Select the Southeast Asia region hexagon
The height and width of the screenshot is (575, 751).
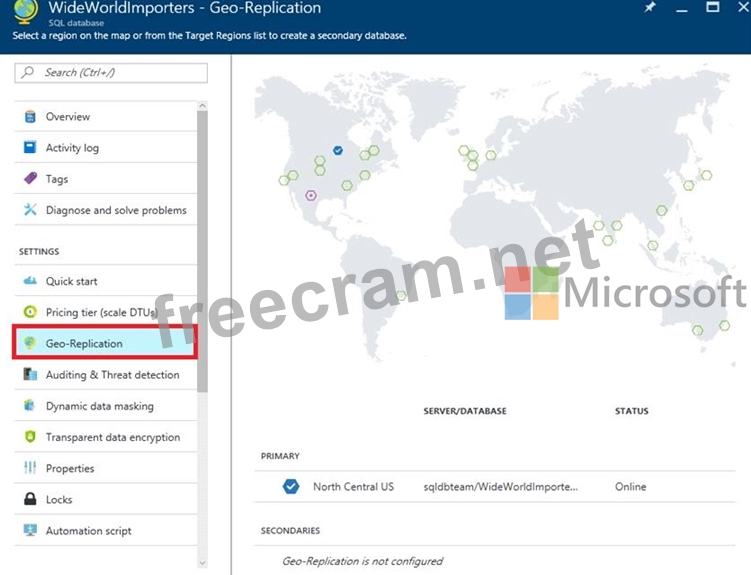(x=652, y=246)
